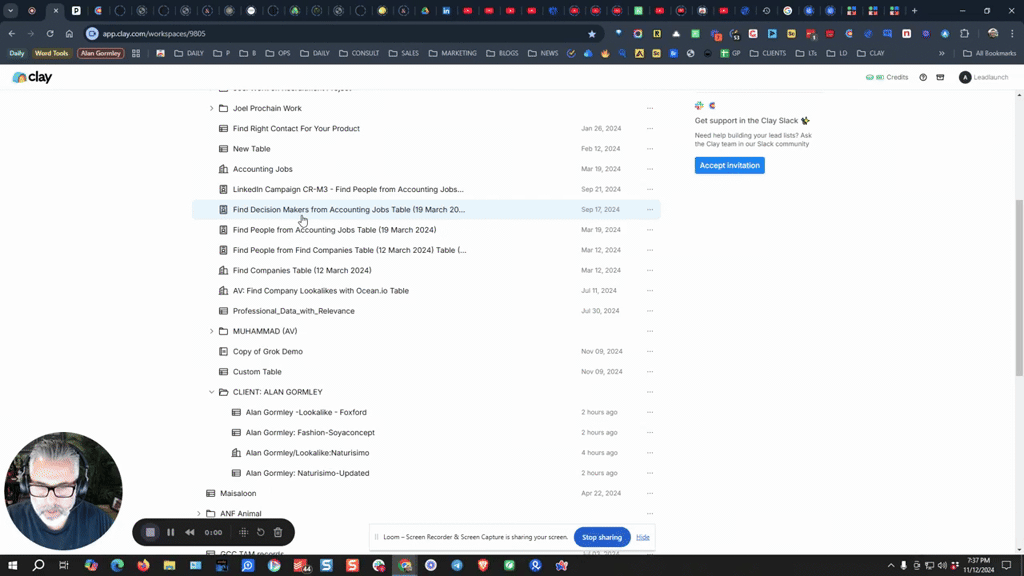Open the help icon next to Credits
This screenshot has width=1024, height=576.
pyautogui.click(x=923, y=77)
